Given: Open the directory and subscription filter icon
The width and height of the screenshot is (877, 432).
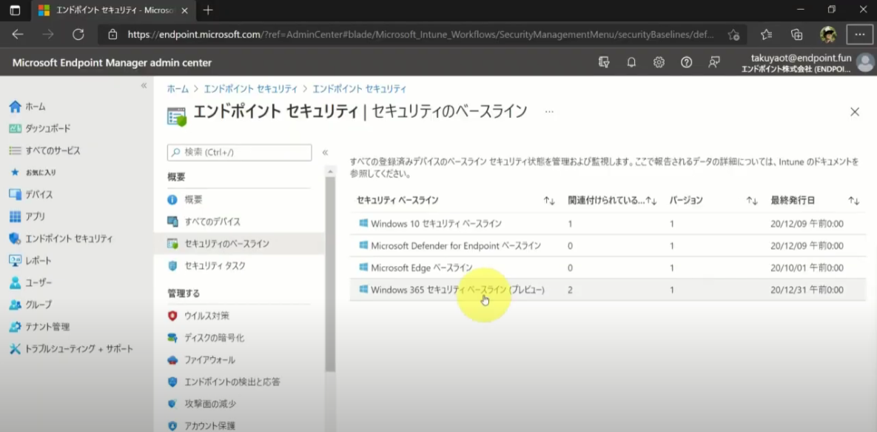Looking at the screenshot, I should coord(604,62).
